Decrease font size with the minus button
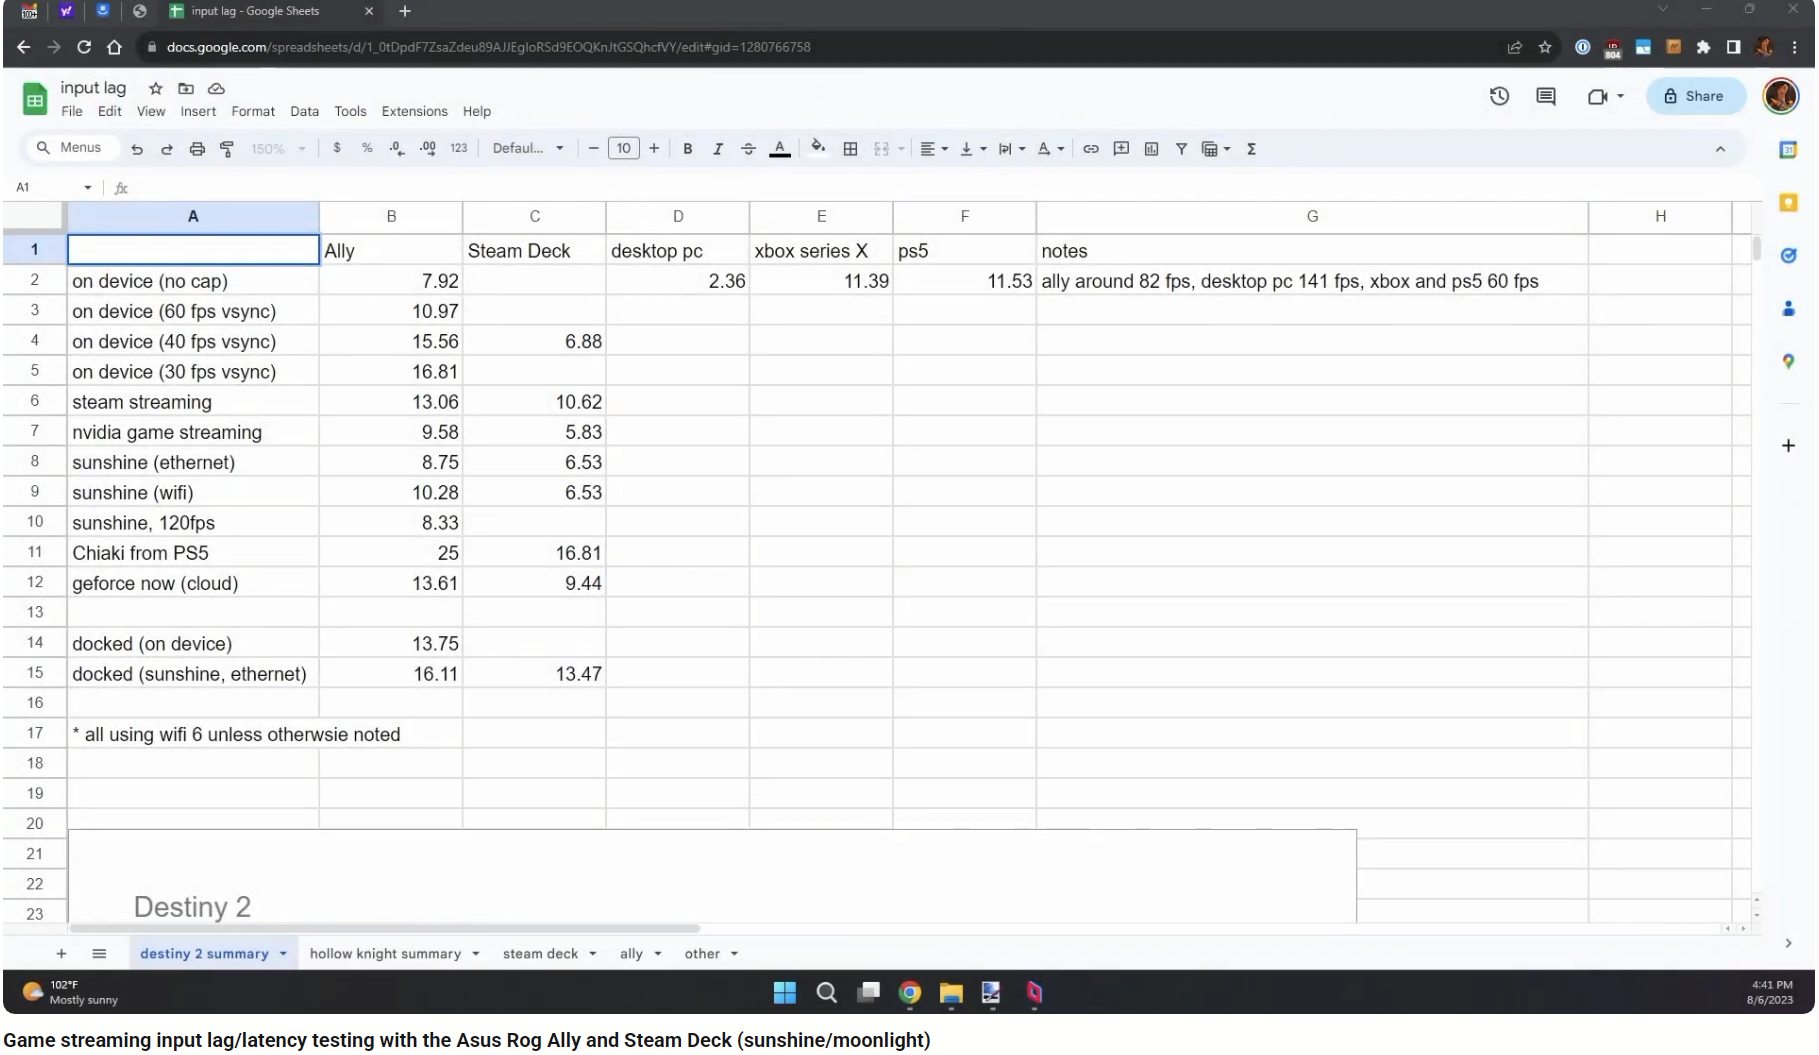This screenshot has width=1819, height=1055. pyautogui.click(x=593, y=149)
